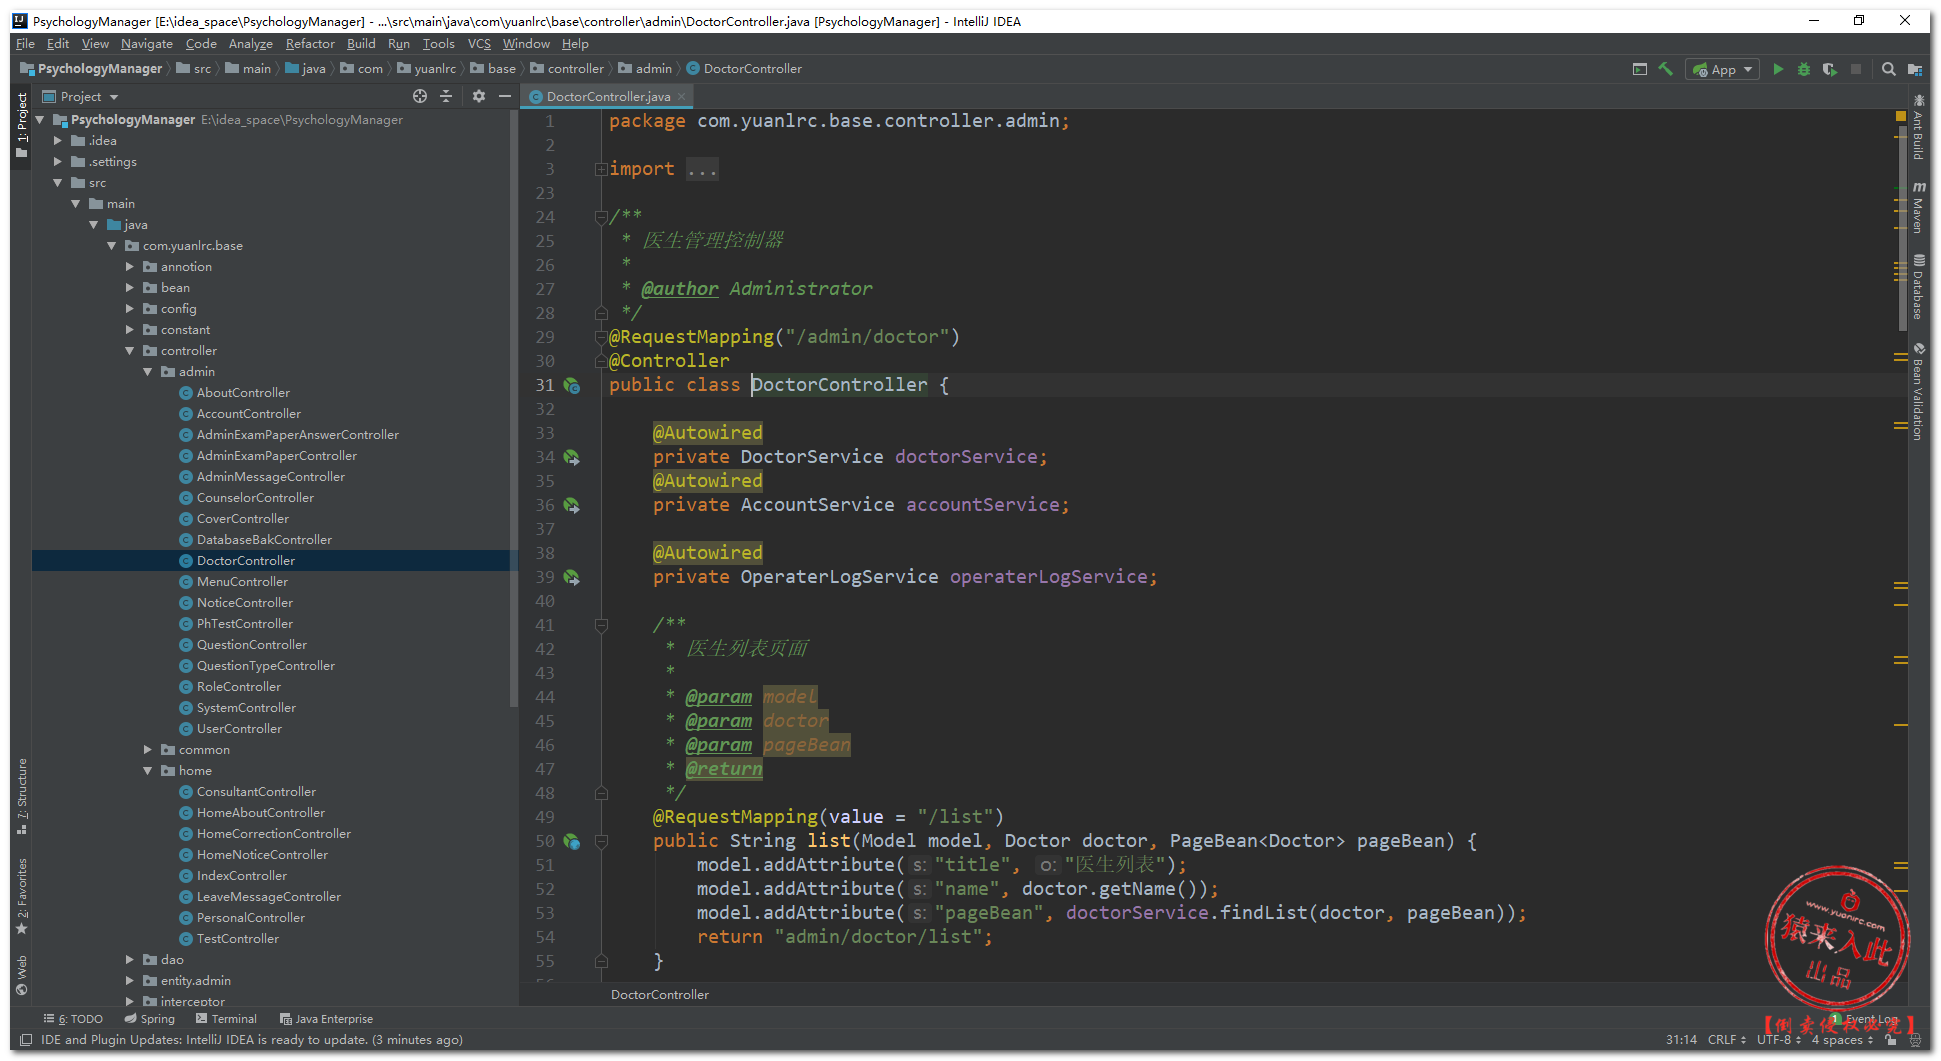Viewport: 1941px width, 1061px height.
Task: Click Spring bean gutter icon beside doctorService
Action: pos(571,457)
